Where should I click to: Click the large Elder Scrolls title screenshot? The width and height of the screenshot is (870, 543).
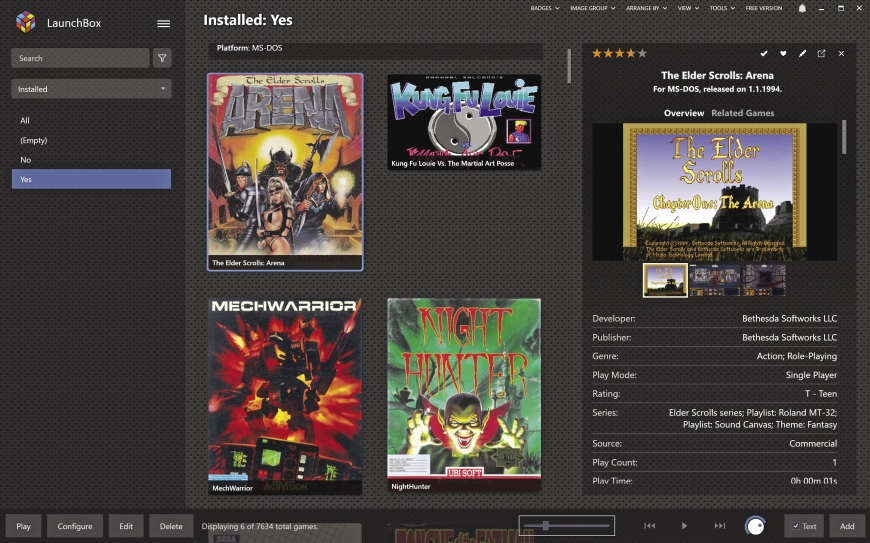pyautogui.click(x=715, y=192)
